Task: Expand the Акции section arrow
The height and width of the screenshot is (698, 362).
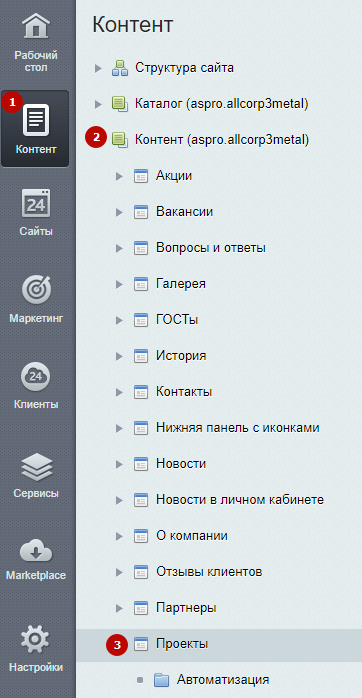Action: (x=119, y=176)
